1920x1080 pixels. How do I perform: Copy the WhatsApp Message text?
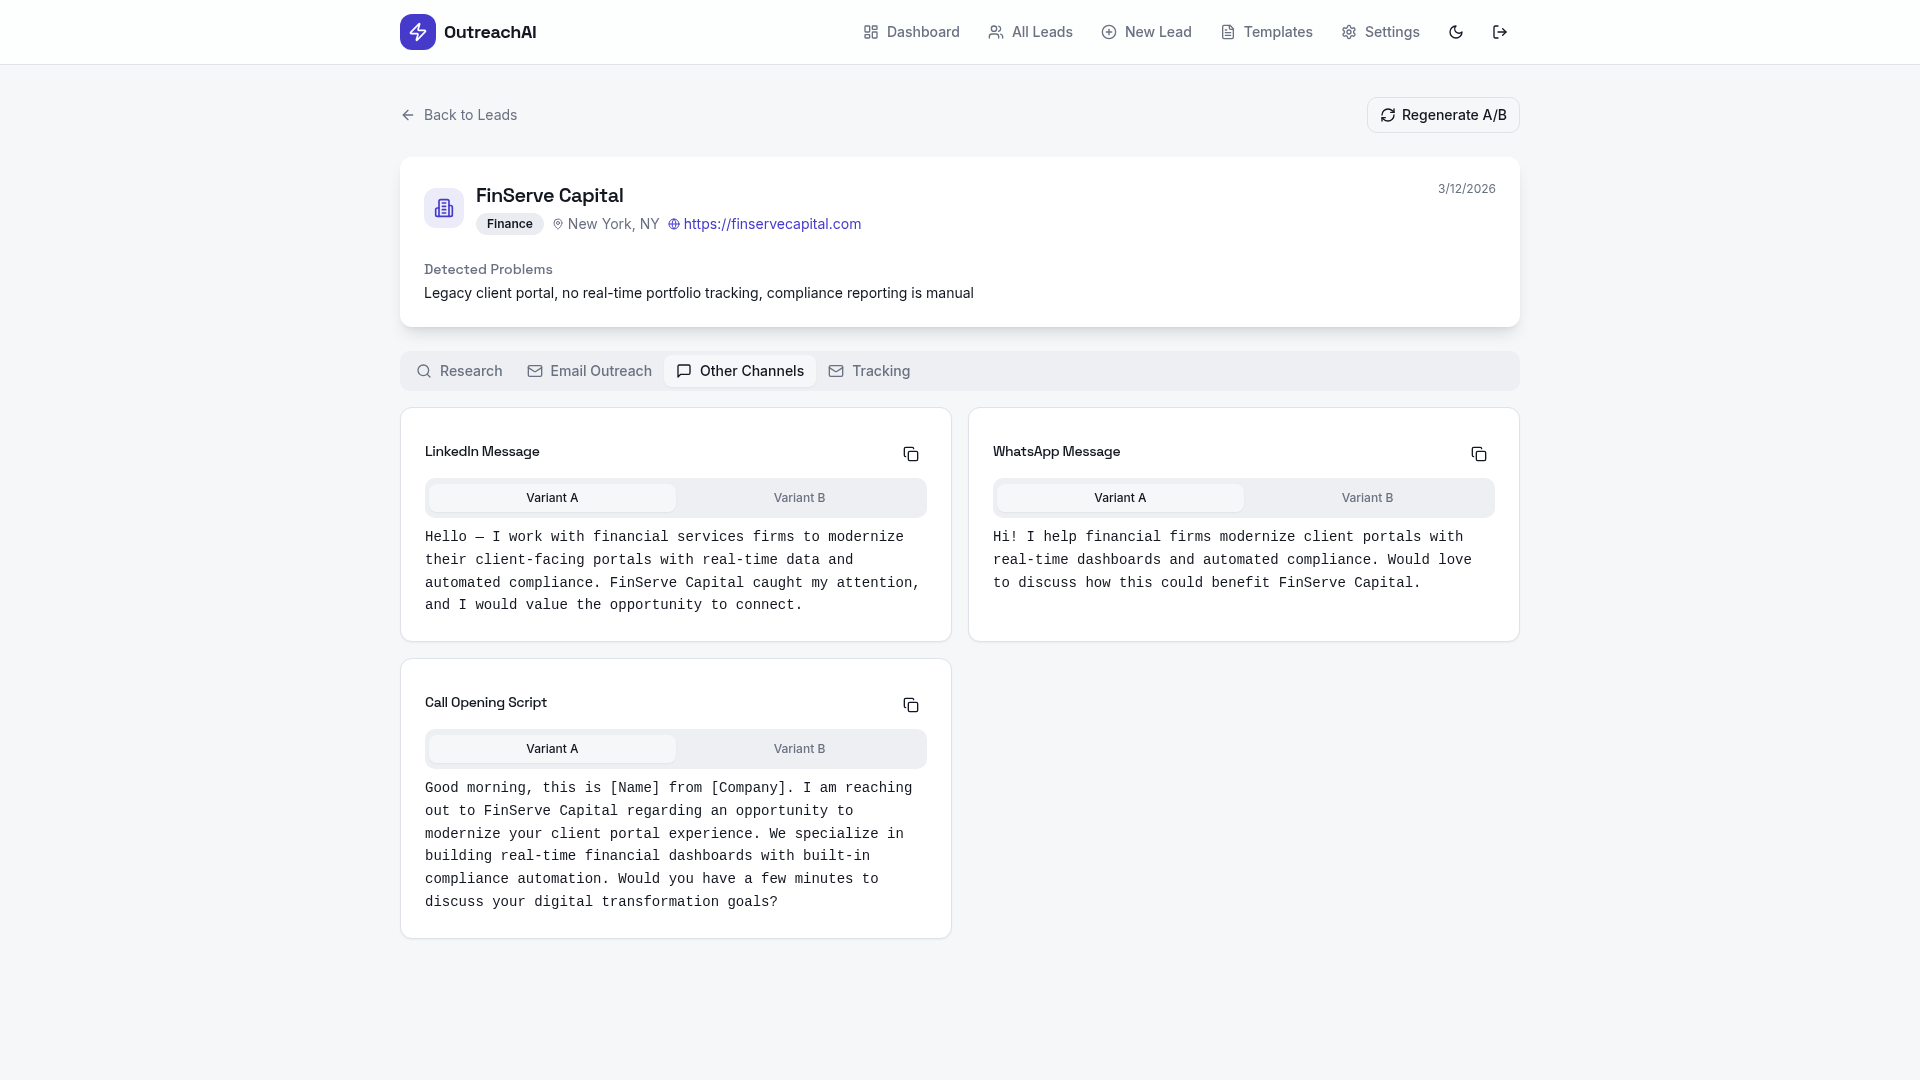pos(1479,454)
